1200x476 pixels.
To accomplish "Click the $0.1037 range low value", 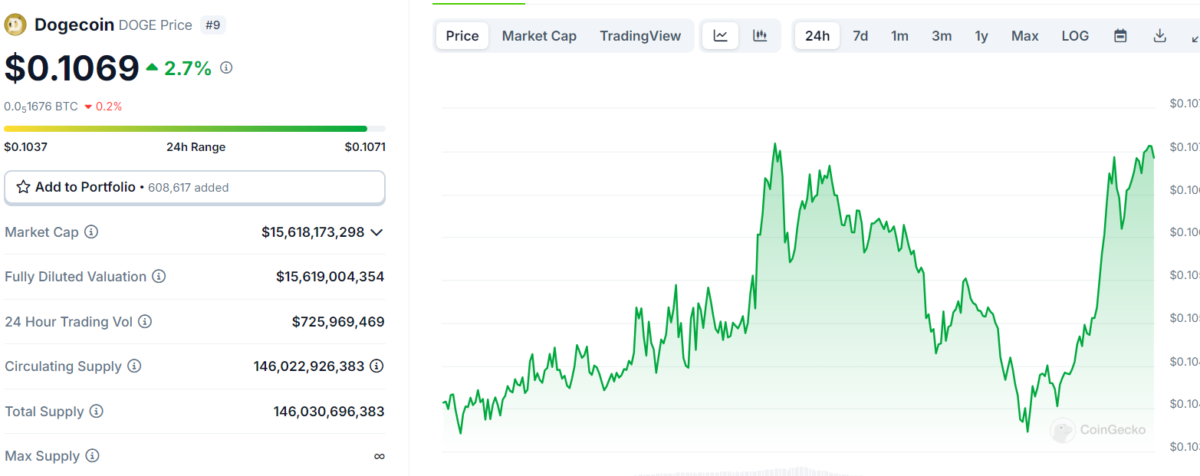I will [26, 147].
